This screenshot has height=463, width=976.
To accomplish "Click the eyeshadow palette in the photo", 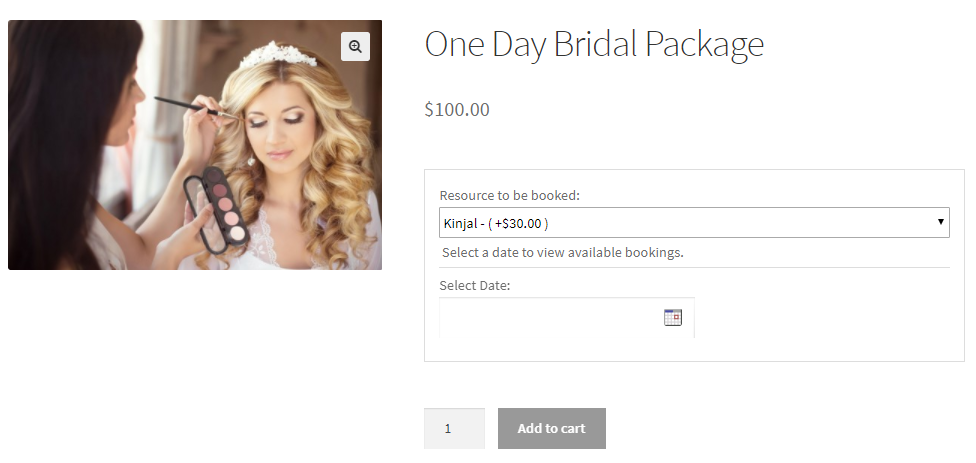I will pos(217,205).
